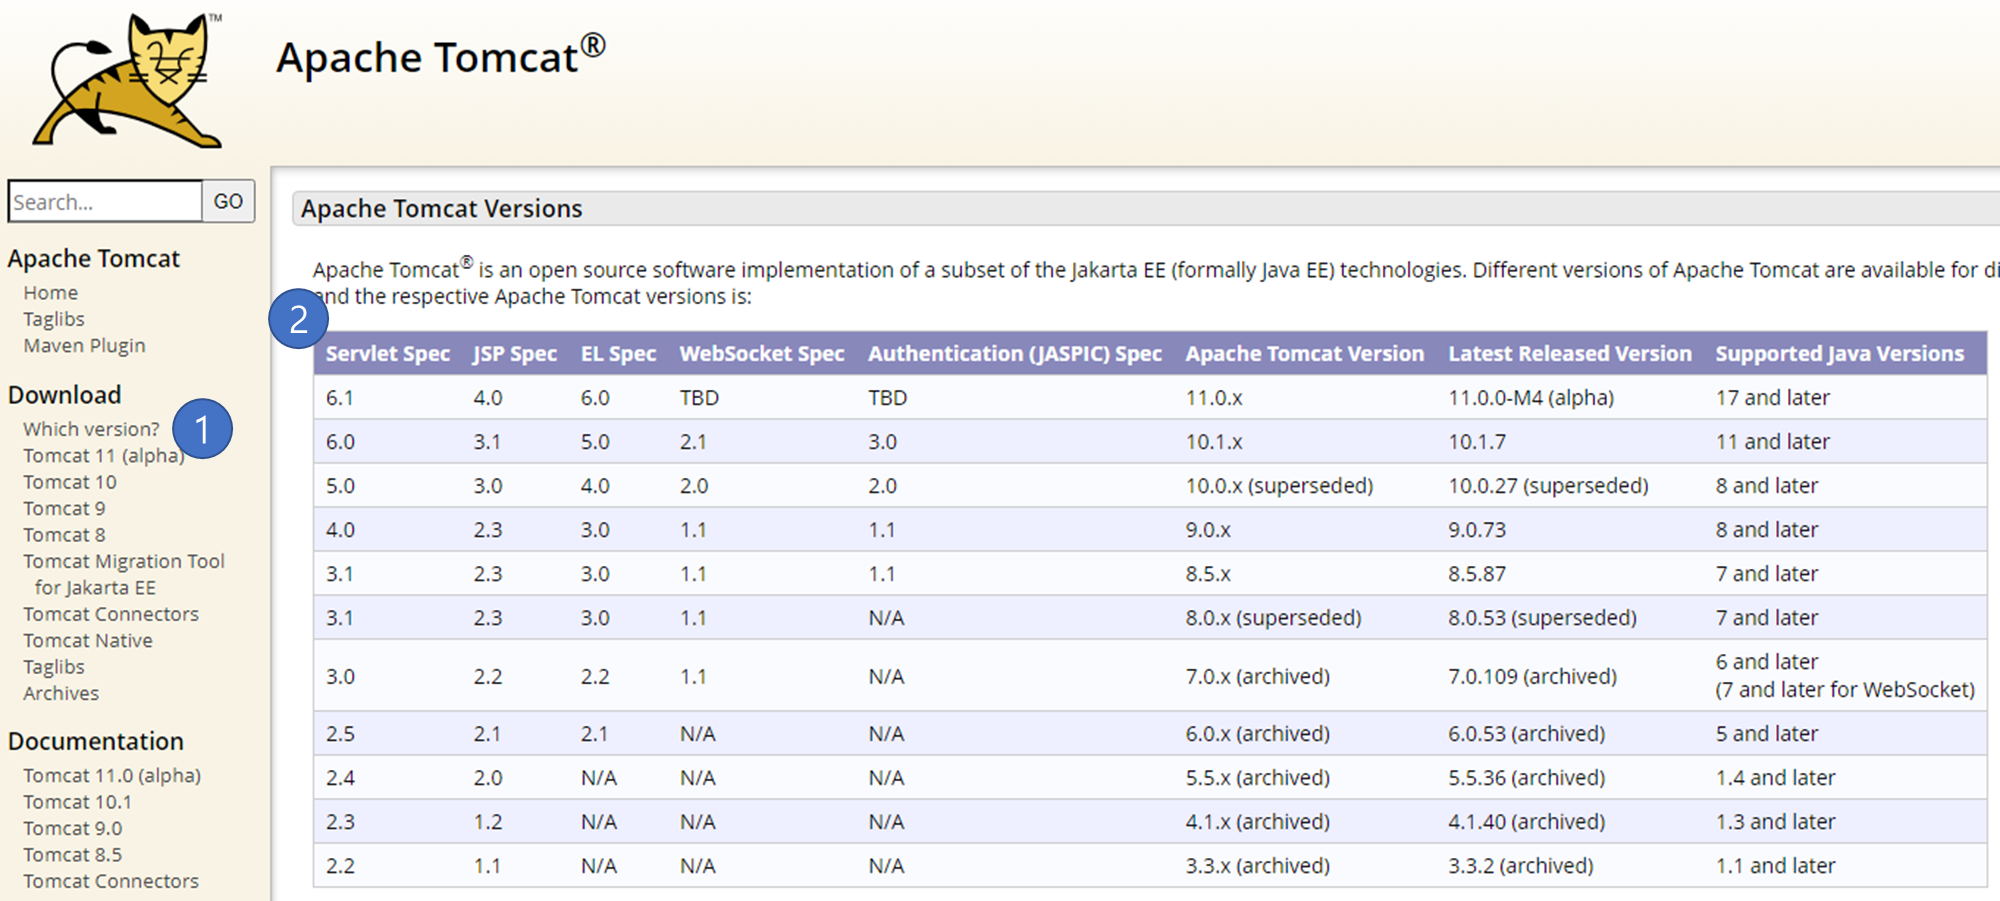Select the '8.0.x (superseded)' cell
Image resolution: width=2000 pixels, height=901 pixels.
(x=1274, y=617)
